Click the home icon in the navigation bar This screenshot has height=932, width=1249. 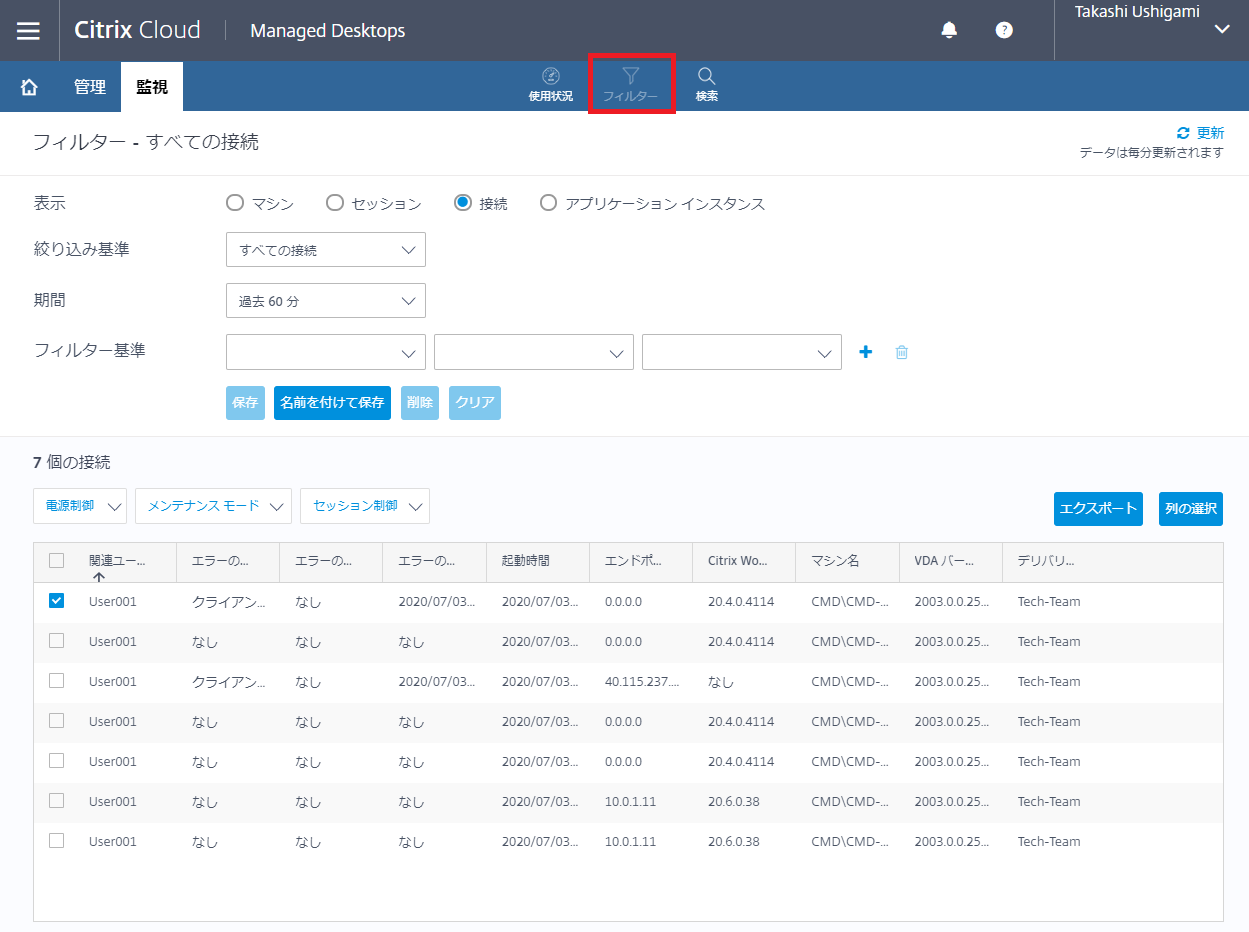tap(27, 86)
